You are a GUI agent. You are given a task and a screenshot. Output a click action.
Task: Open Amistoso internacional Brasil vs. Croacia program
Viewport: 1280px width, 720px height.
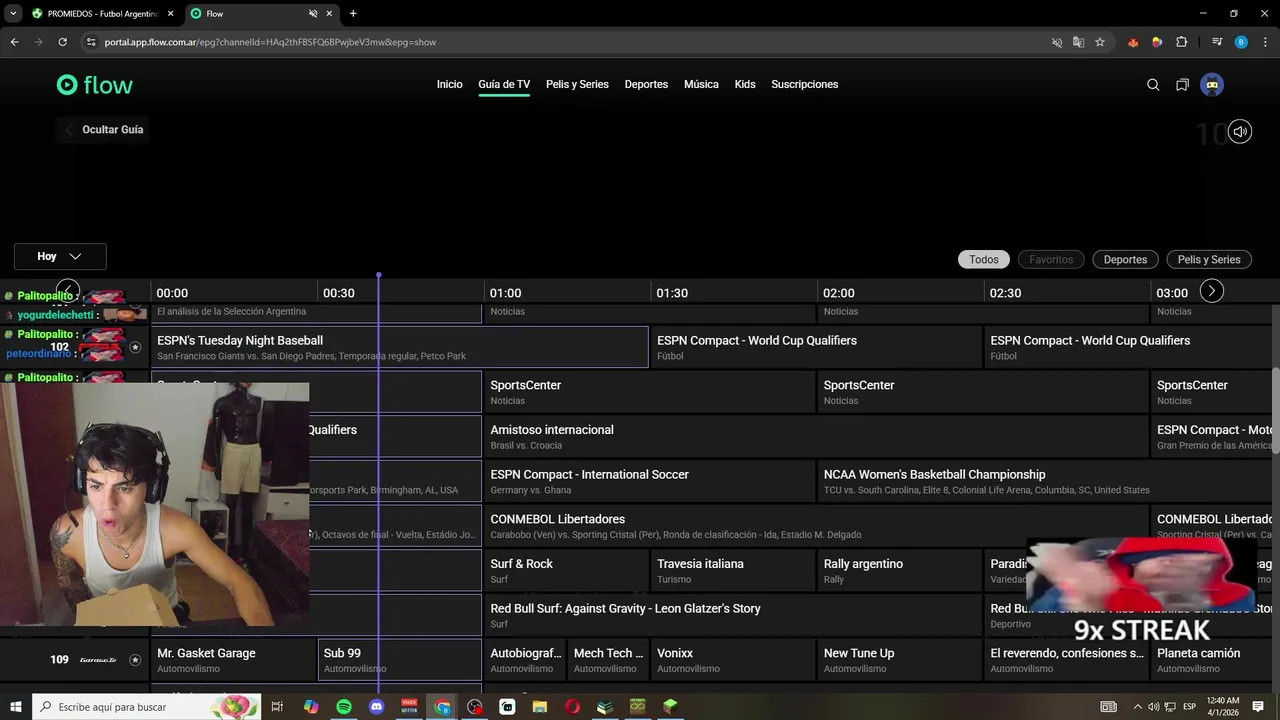(x=816, y=437)
